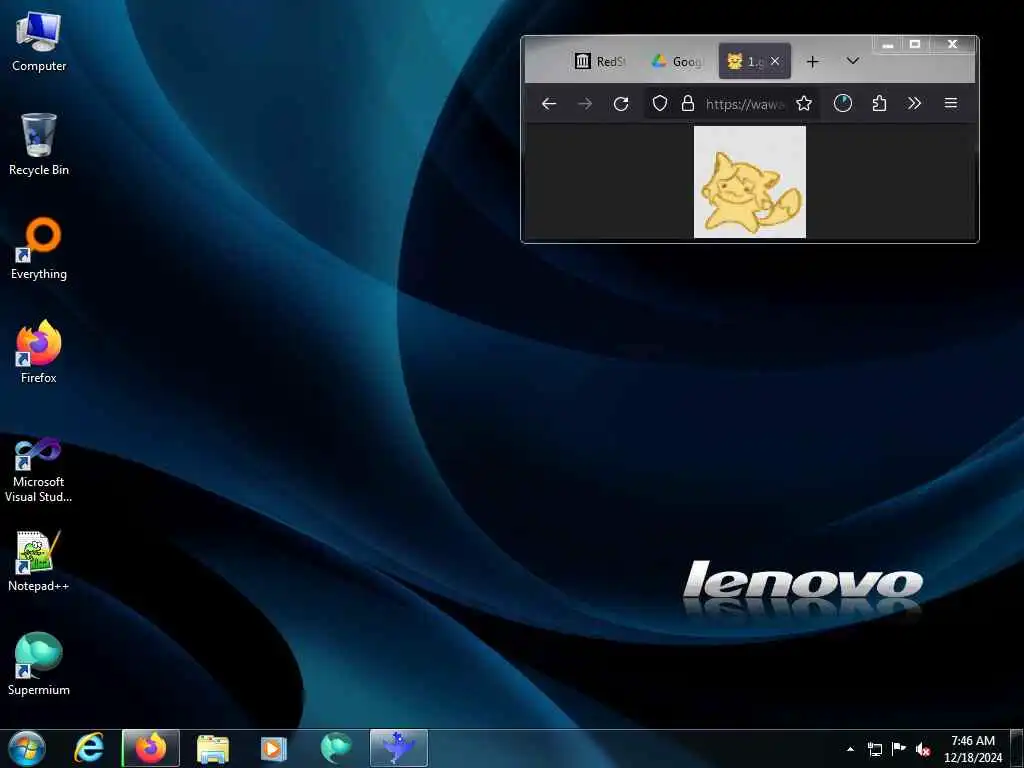Click the site security padlock icon

688,103
